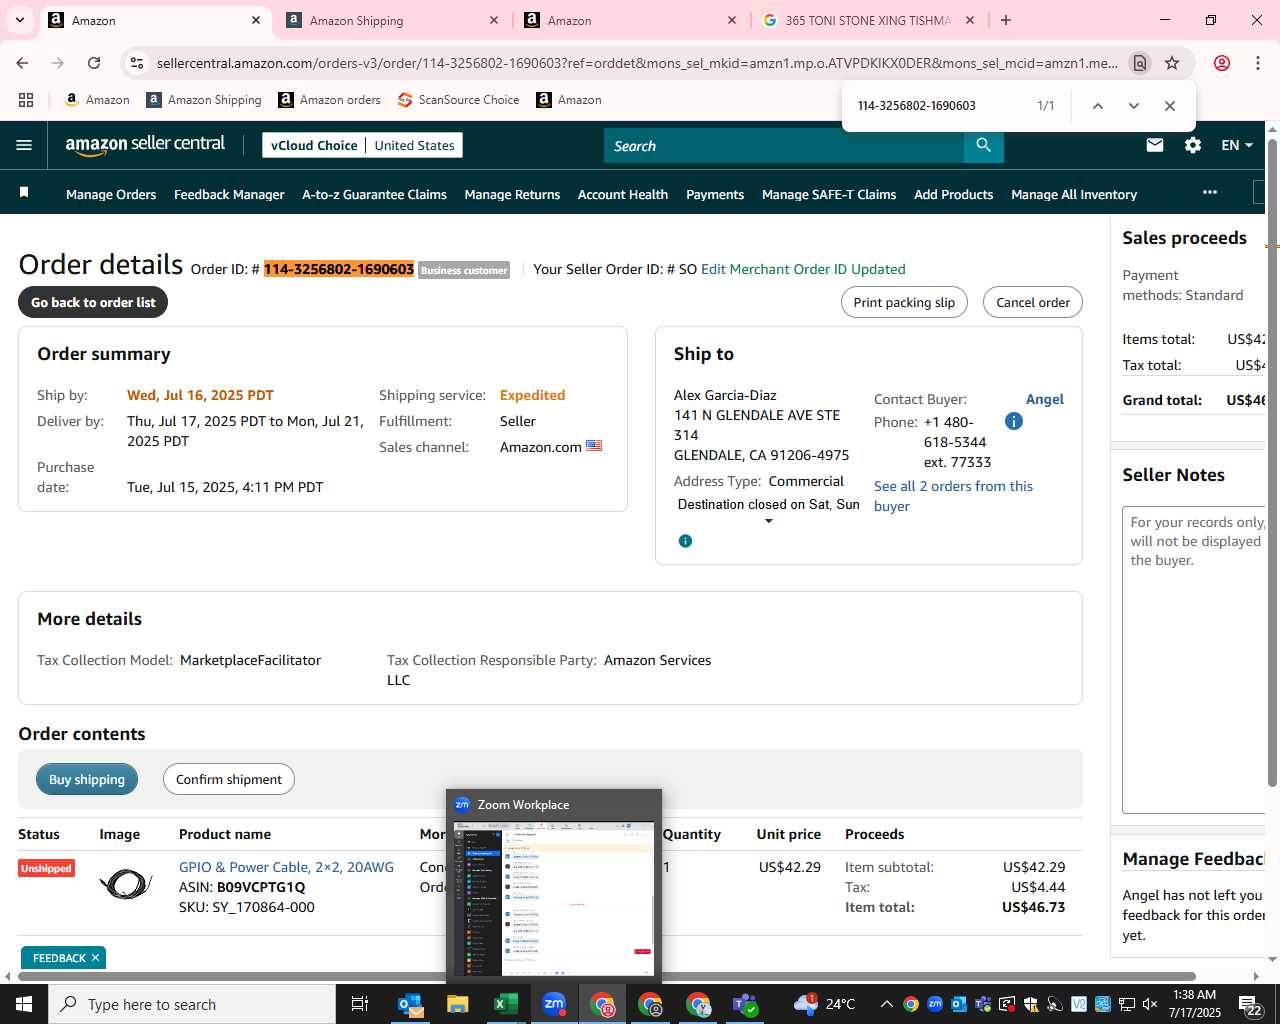Click the vertical page scrollbar
This screenshot has height=1024, width=1280.
coord(1272,462)
